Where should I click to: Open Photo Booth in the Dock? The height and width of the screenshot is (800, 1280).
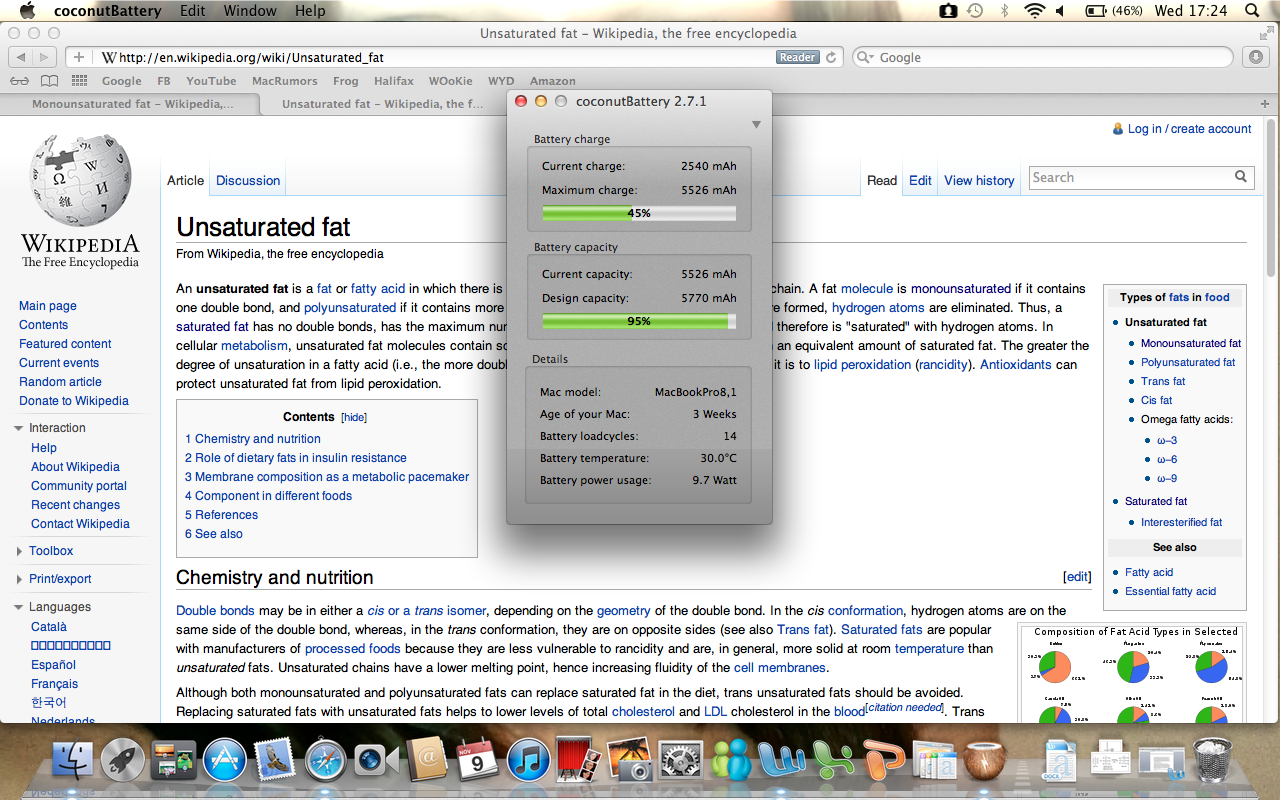click(x=579, y=761)
